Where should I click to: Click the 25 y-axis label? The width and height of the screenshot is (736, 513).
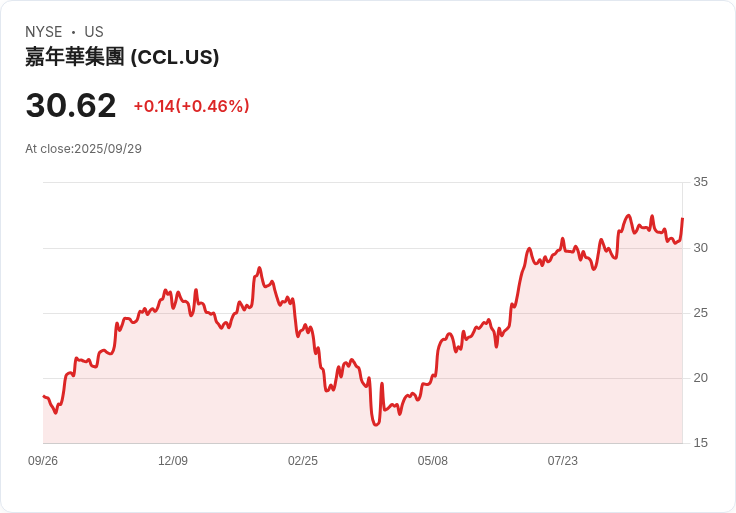point(700,313)
